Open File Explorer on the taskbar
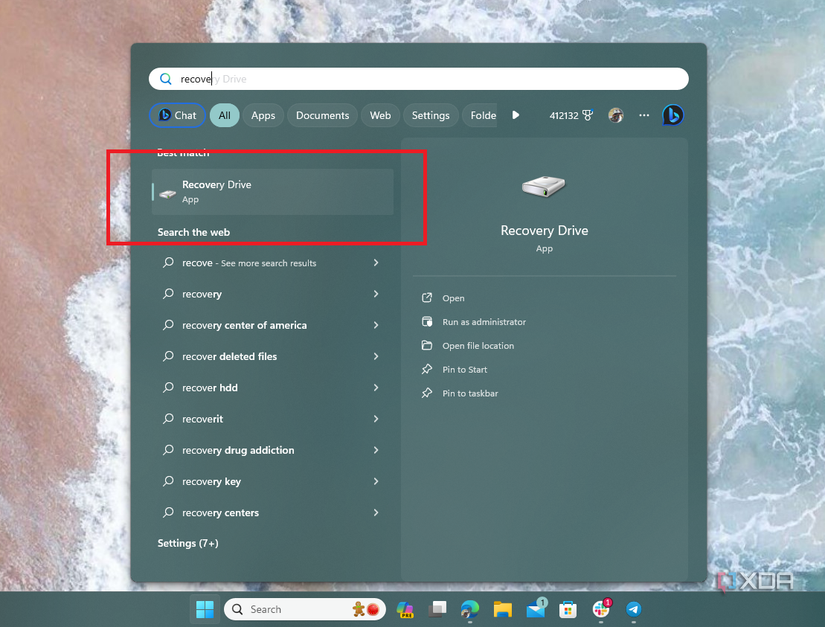 pyautogui.click(x=503, y=609)
